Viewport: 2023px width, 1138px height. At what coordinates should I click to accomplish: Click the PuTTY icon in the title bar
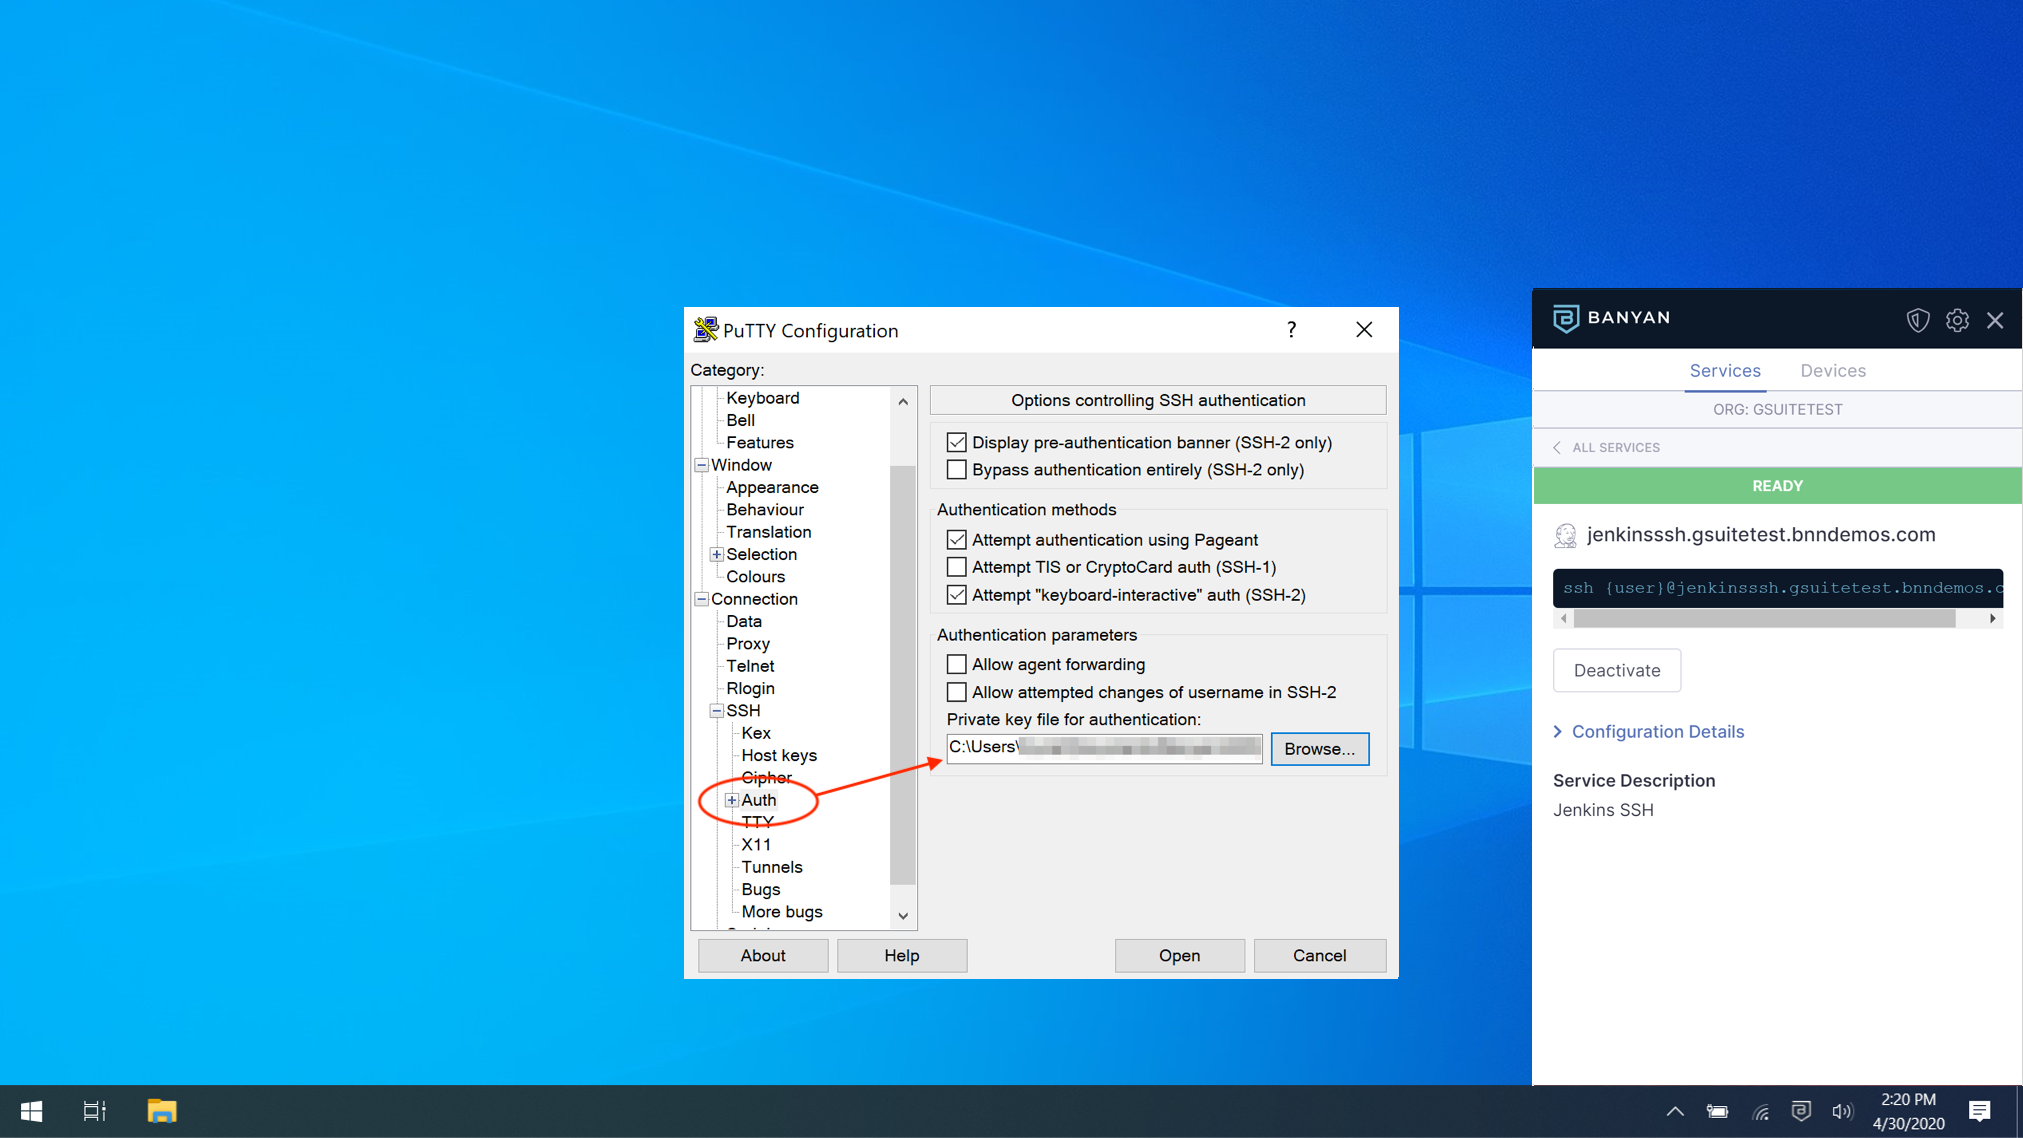coord(706,330)
